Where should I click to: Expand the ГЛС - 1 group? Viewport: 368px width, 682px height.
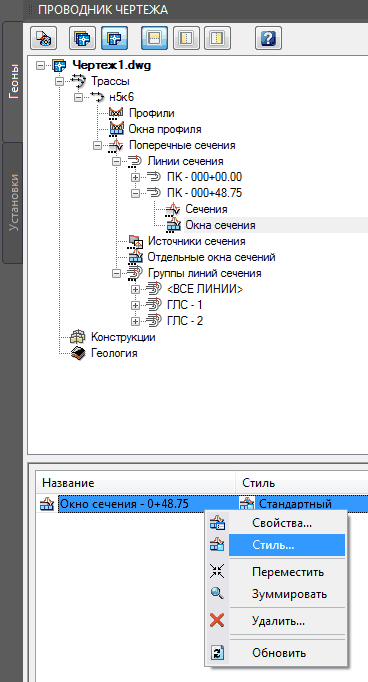pos(135,305)
